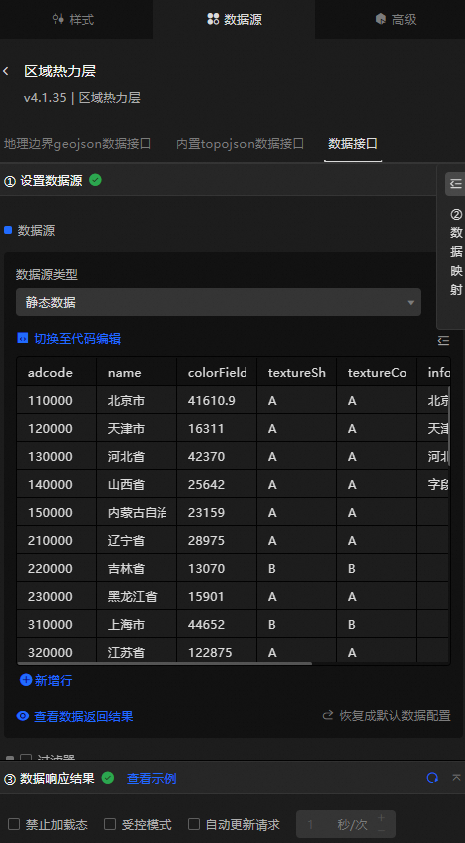
Task: Click the collapse icon beside 切换至代码编辑
Action: pyautogui.click(x=443, y=340)
